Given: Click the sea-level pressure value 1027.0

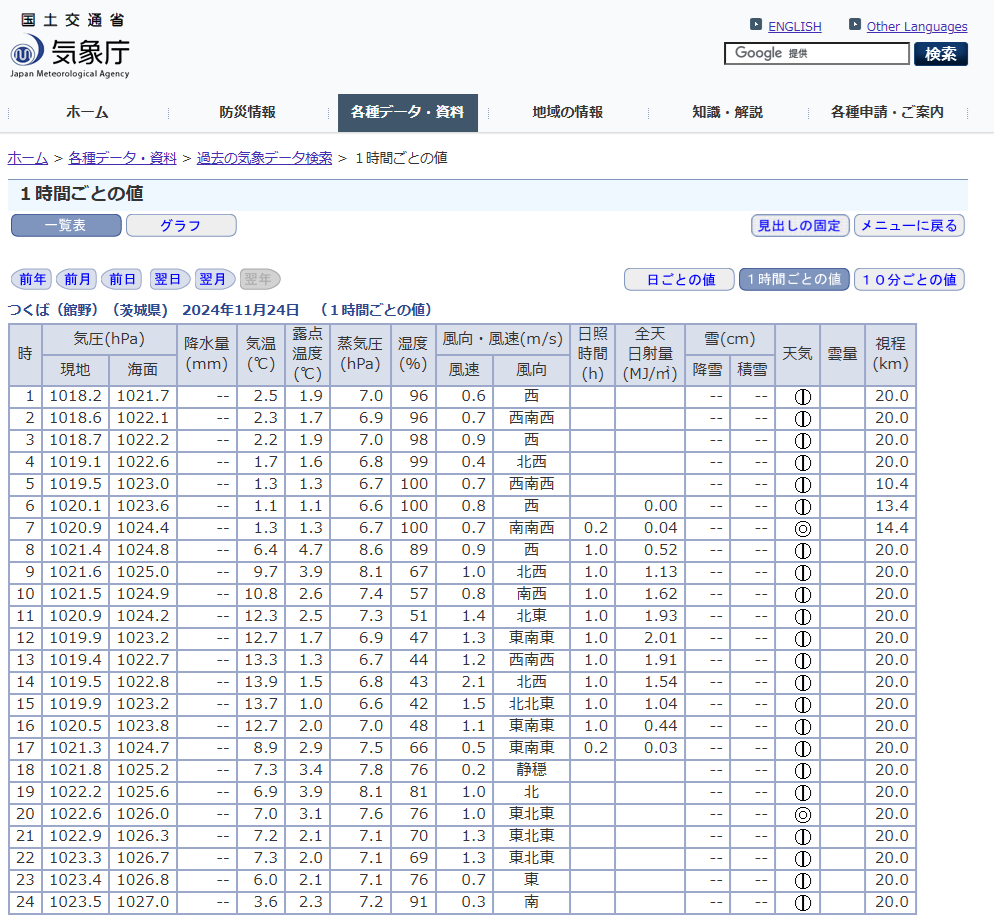Looking at the screenshot, I should click(143, 902).
